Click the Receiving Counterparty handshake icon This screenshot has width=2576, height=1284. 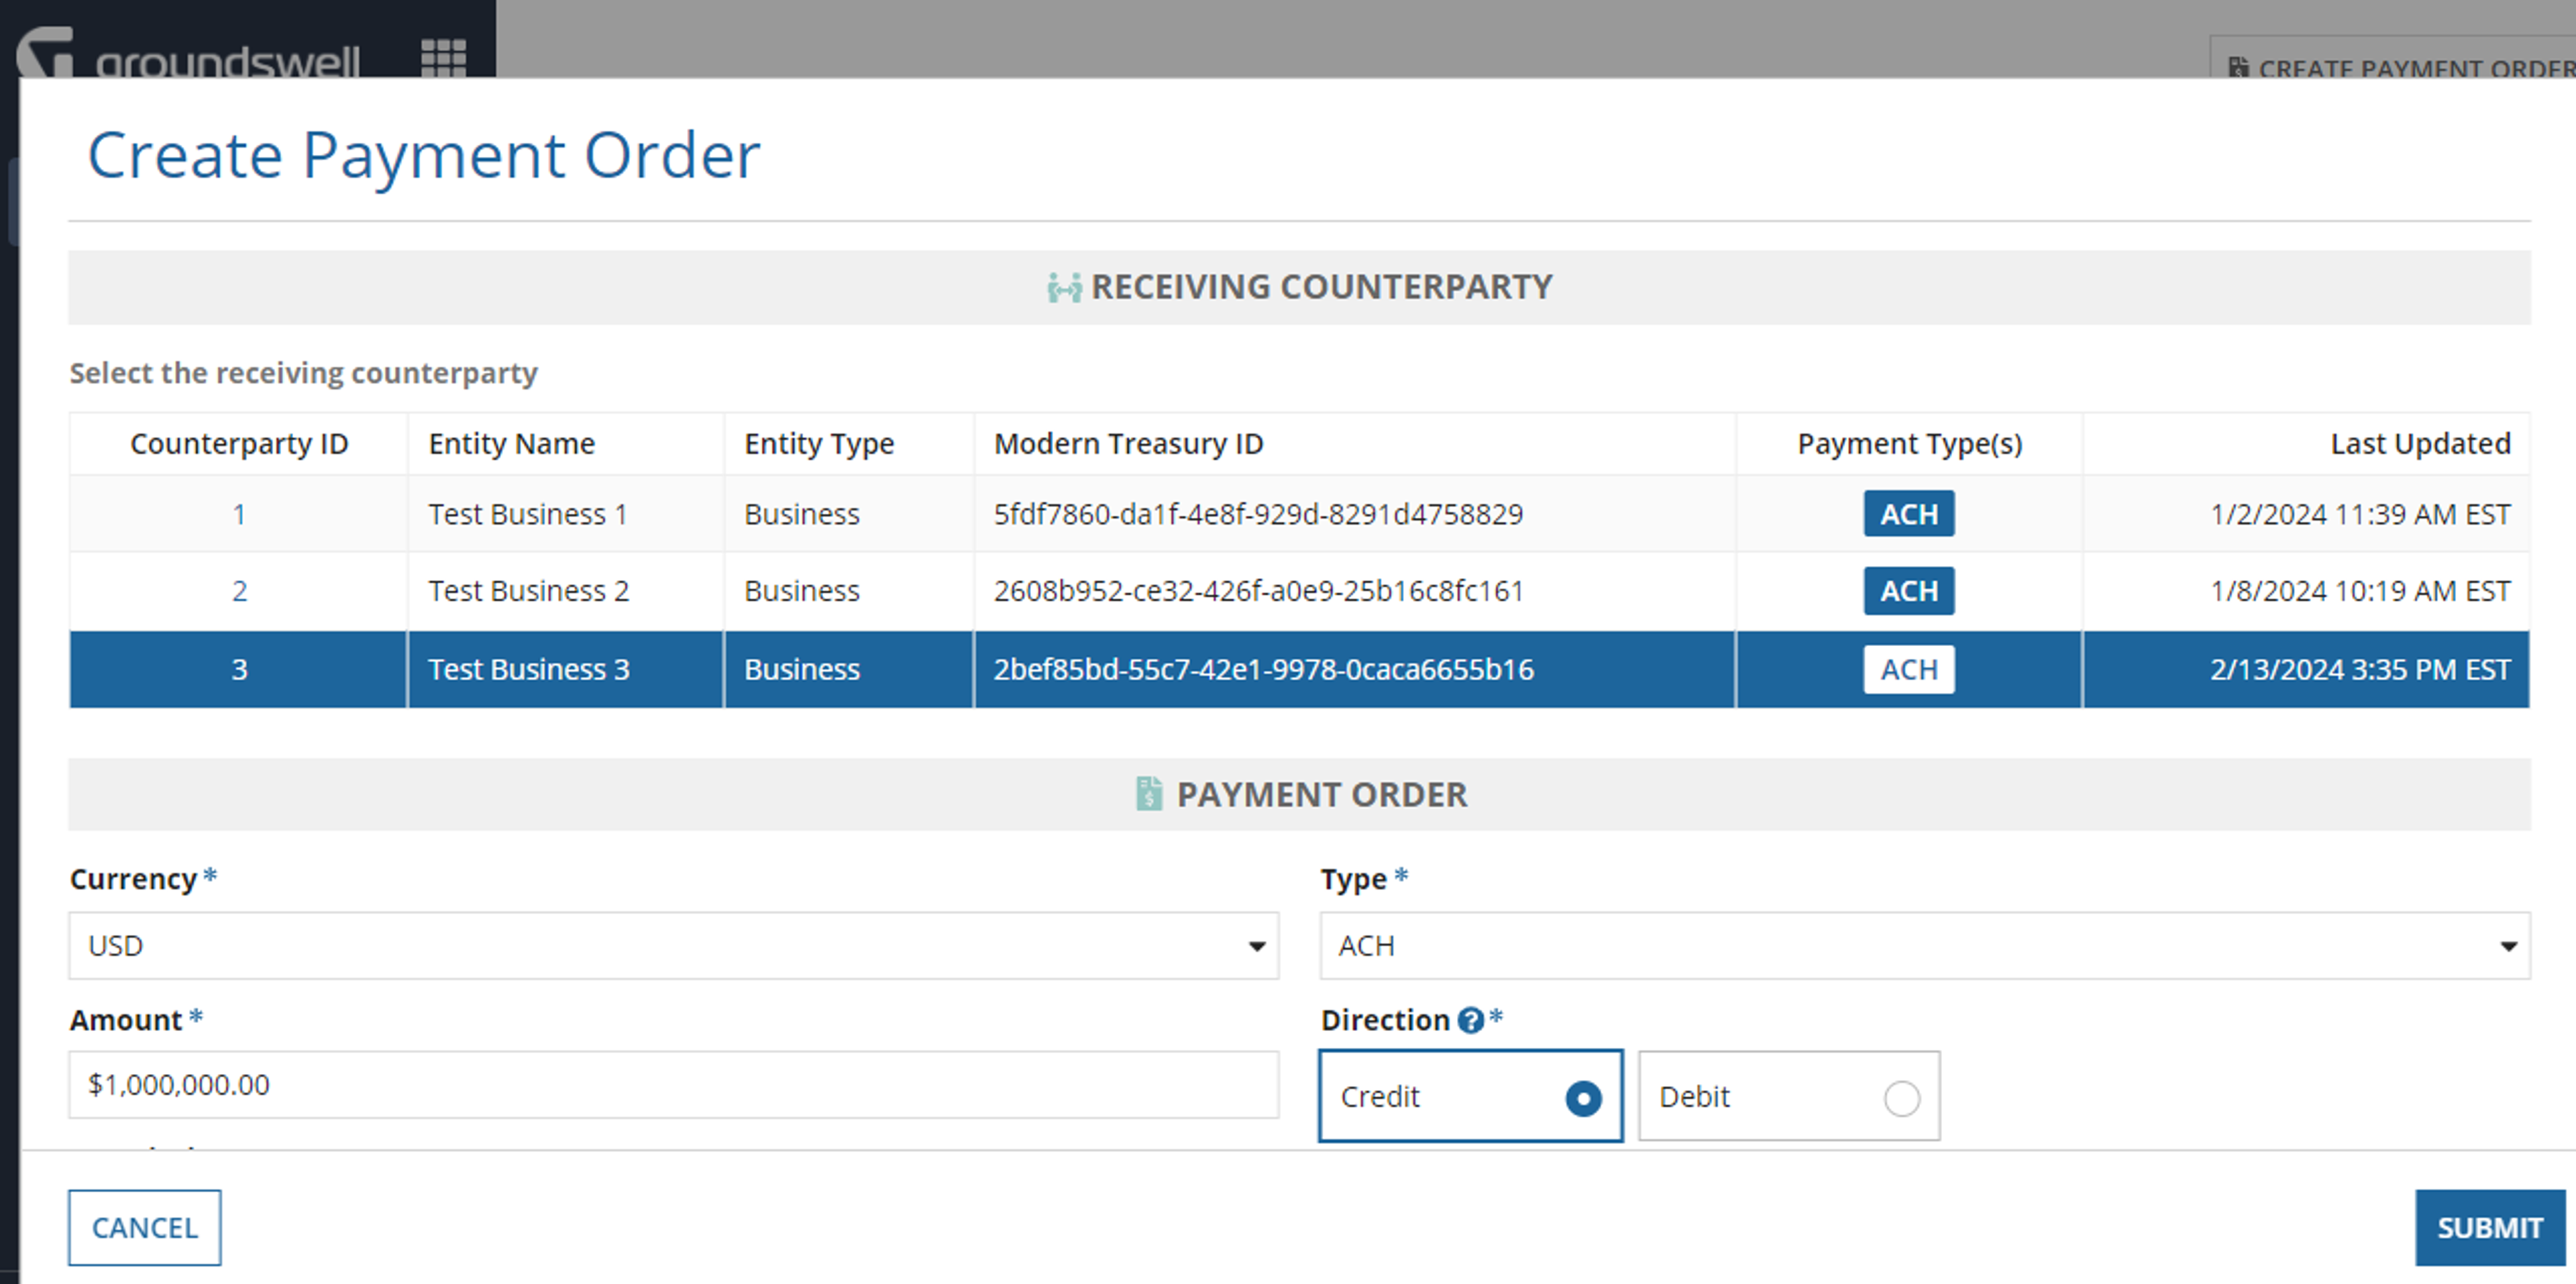pos(1064,287)
